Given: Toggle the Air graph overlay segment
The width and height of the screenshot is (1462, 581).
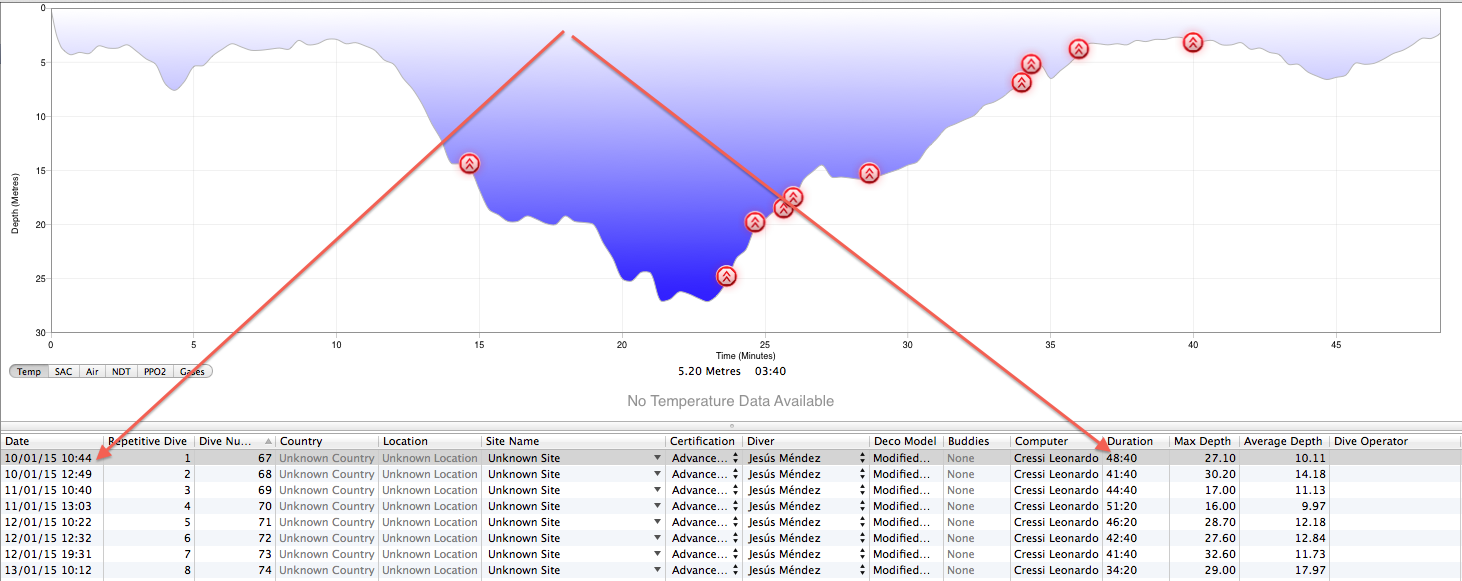Looking at the screenshot, I should click(x=92, y=371).
